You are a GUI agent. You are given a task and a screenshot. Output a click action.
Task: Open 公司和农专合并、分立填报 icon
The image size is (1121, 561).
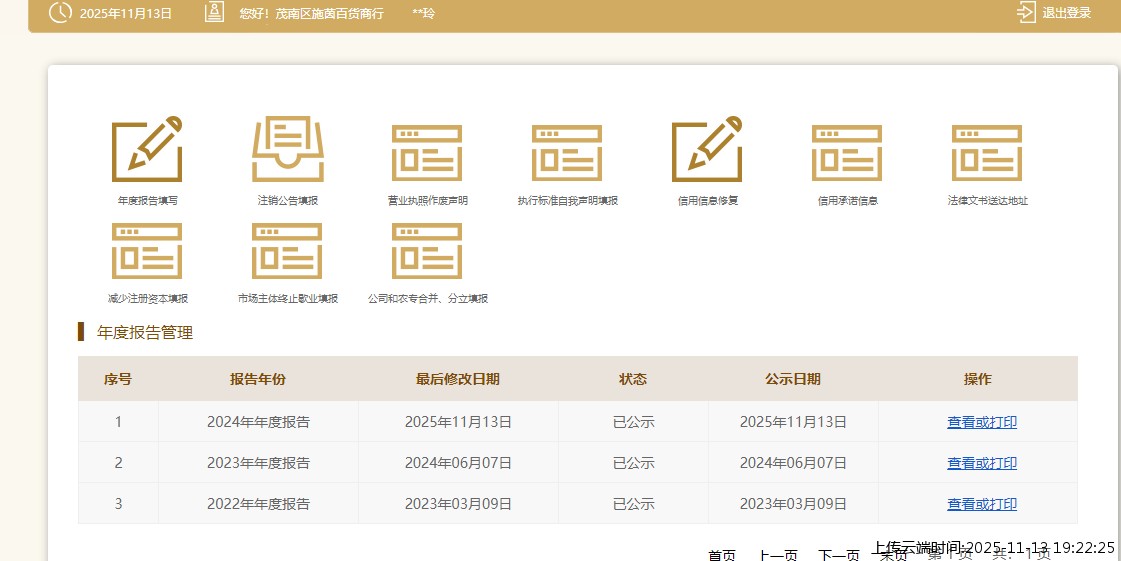click(x=427, y=250)
